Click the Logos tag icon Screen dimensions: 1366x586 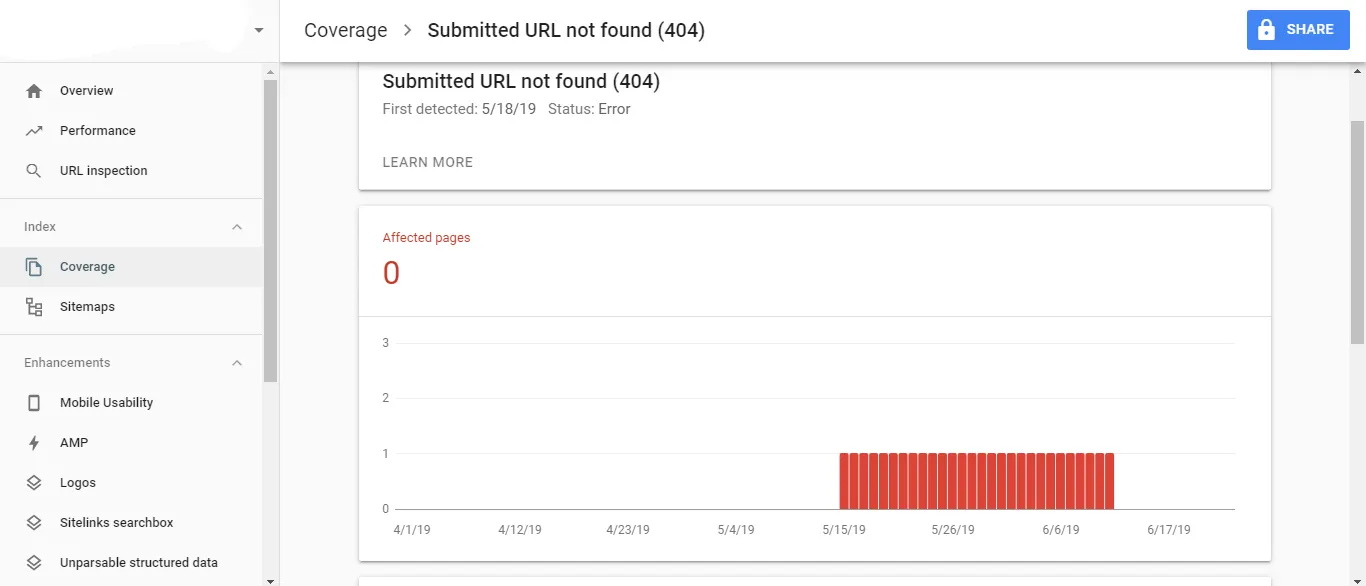(x=33, y=482)
